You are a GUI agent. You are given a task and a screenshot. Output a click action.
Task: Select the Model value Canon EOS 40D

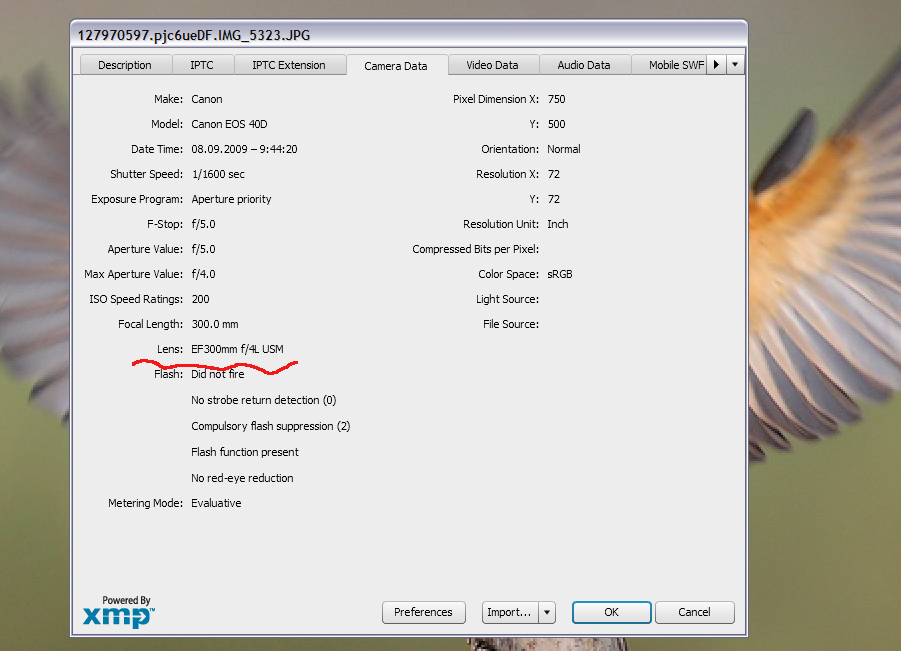click(x=229, y=124)
